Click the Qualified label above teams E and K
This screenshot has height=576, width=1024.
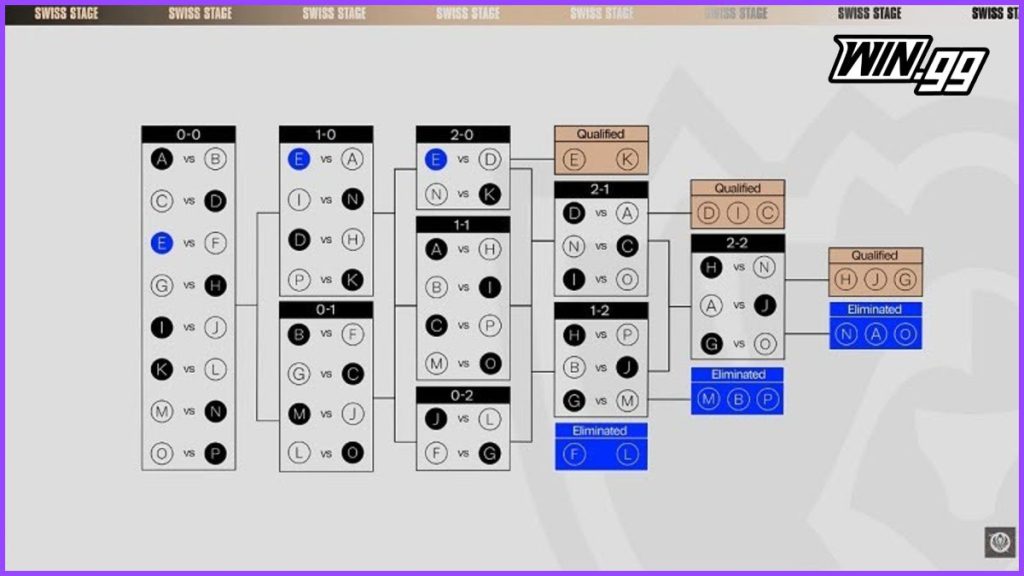pos(601,134)
